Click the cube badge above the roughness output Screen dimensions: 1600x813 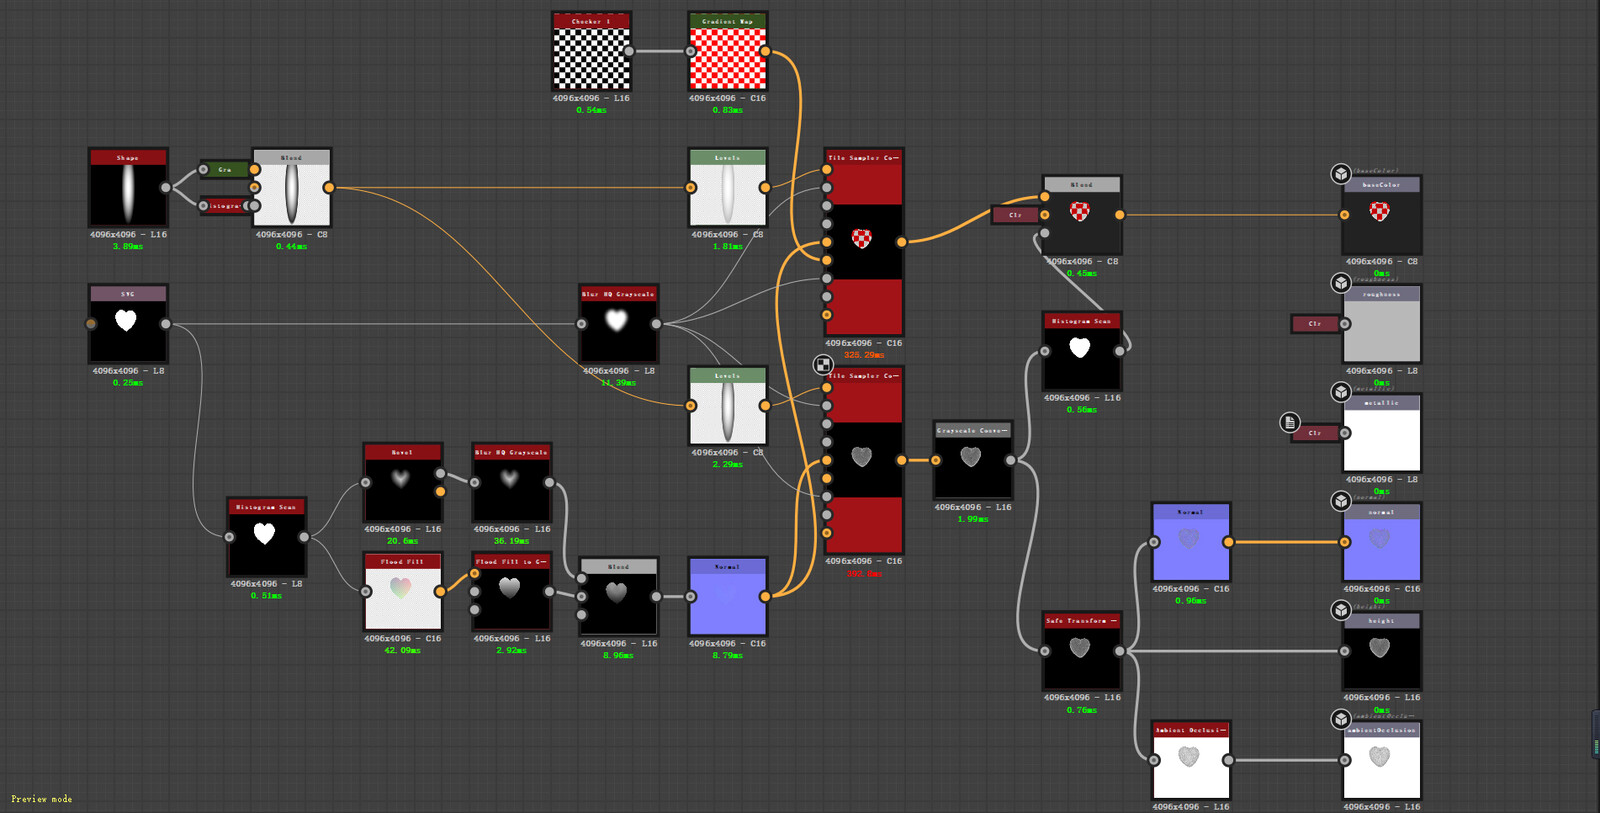tap(1341, 283)
